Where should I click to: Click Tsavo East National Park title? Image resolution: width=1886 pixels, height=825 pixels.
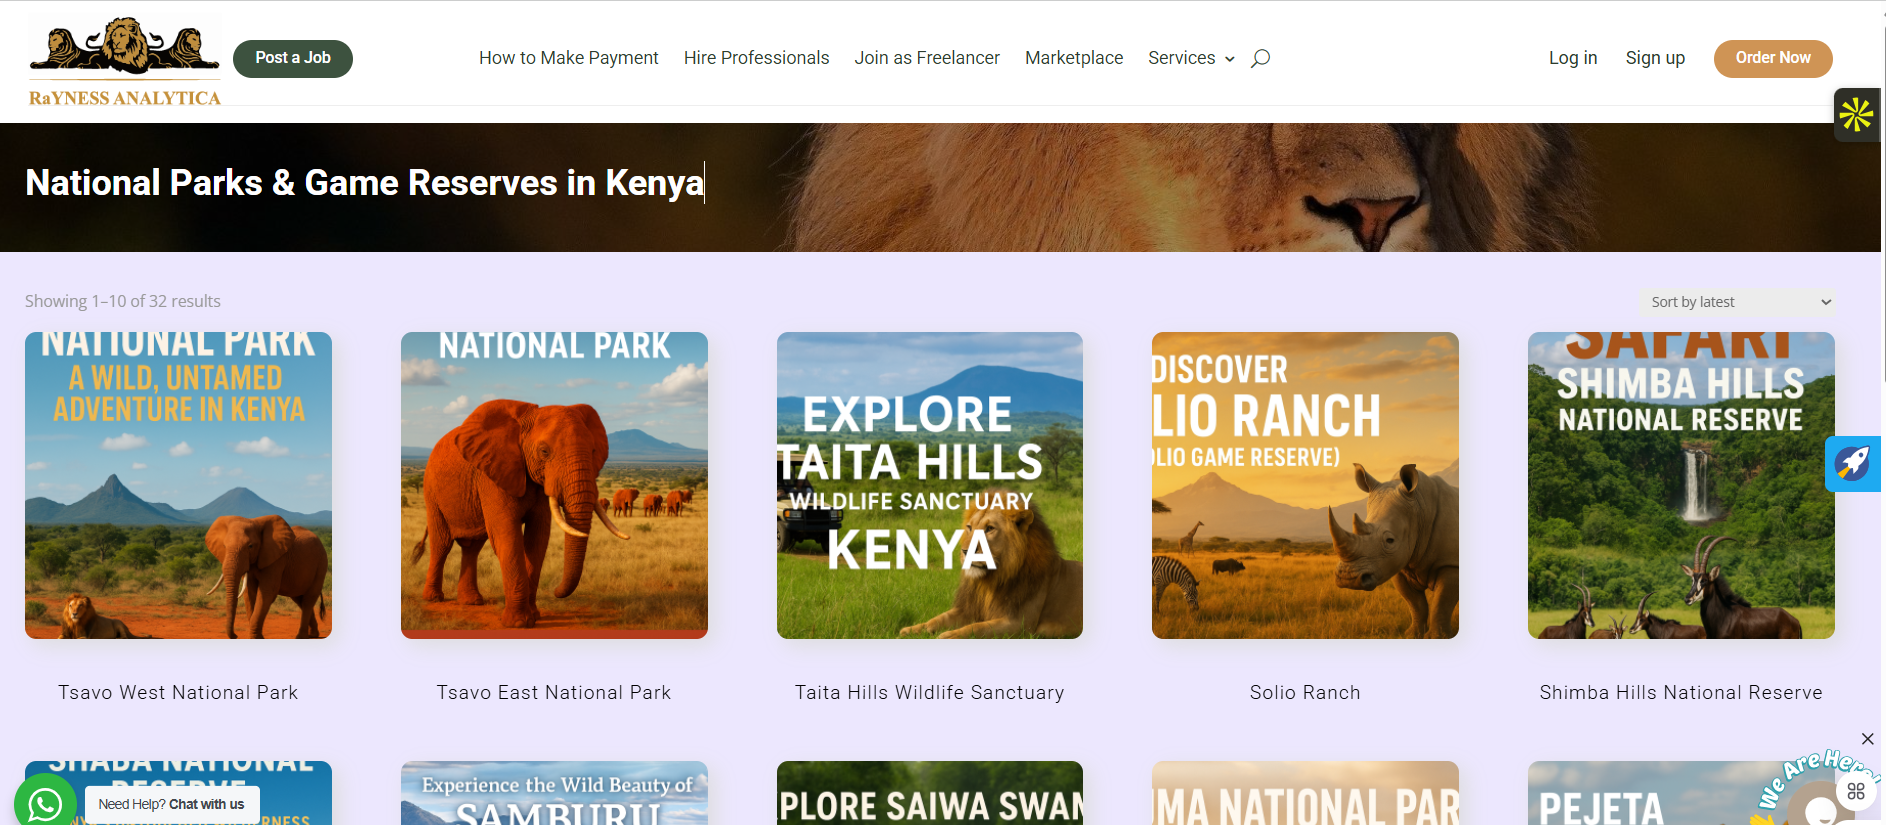coord(554,692)
